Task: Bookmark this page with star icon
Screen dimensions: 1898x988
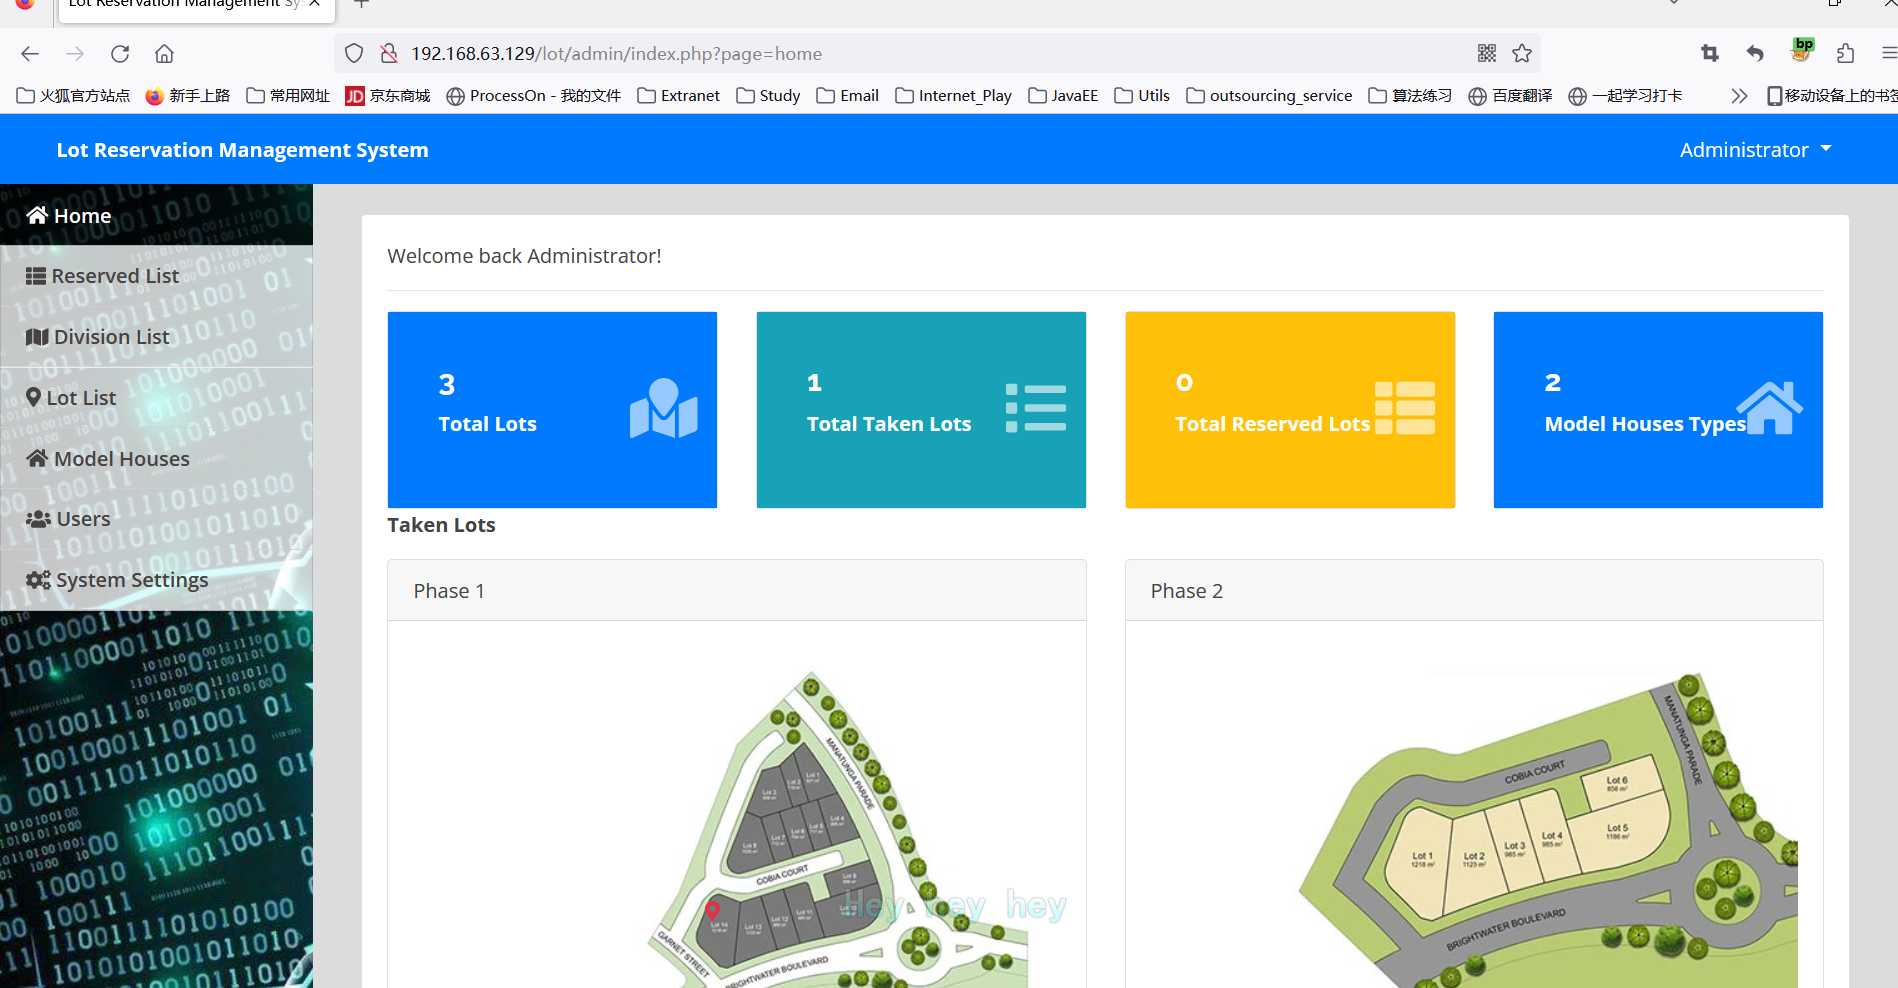Action: point(1522,54)
